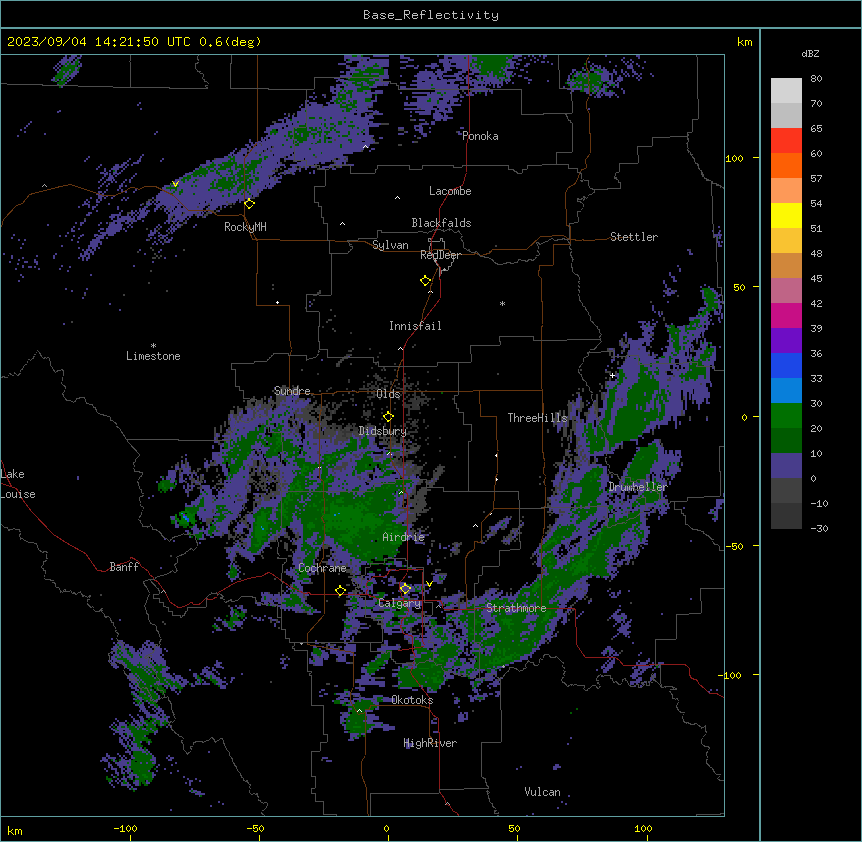Screen dimensions: 862x842
Task: Click the RockyMH label
Action: pos(245,227)
